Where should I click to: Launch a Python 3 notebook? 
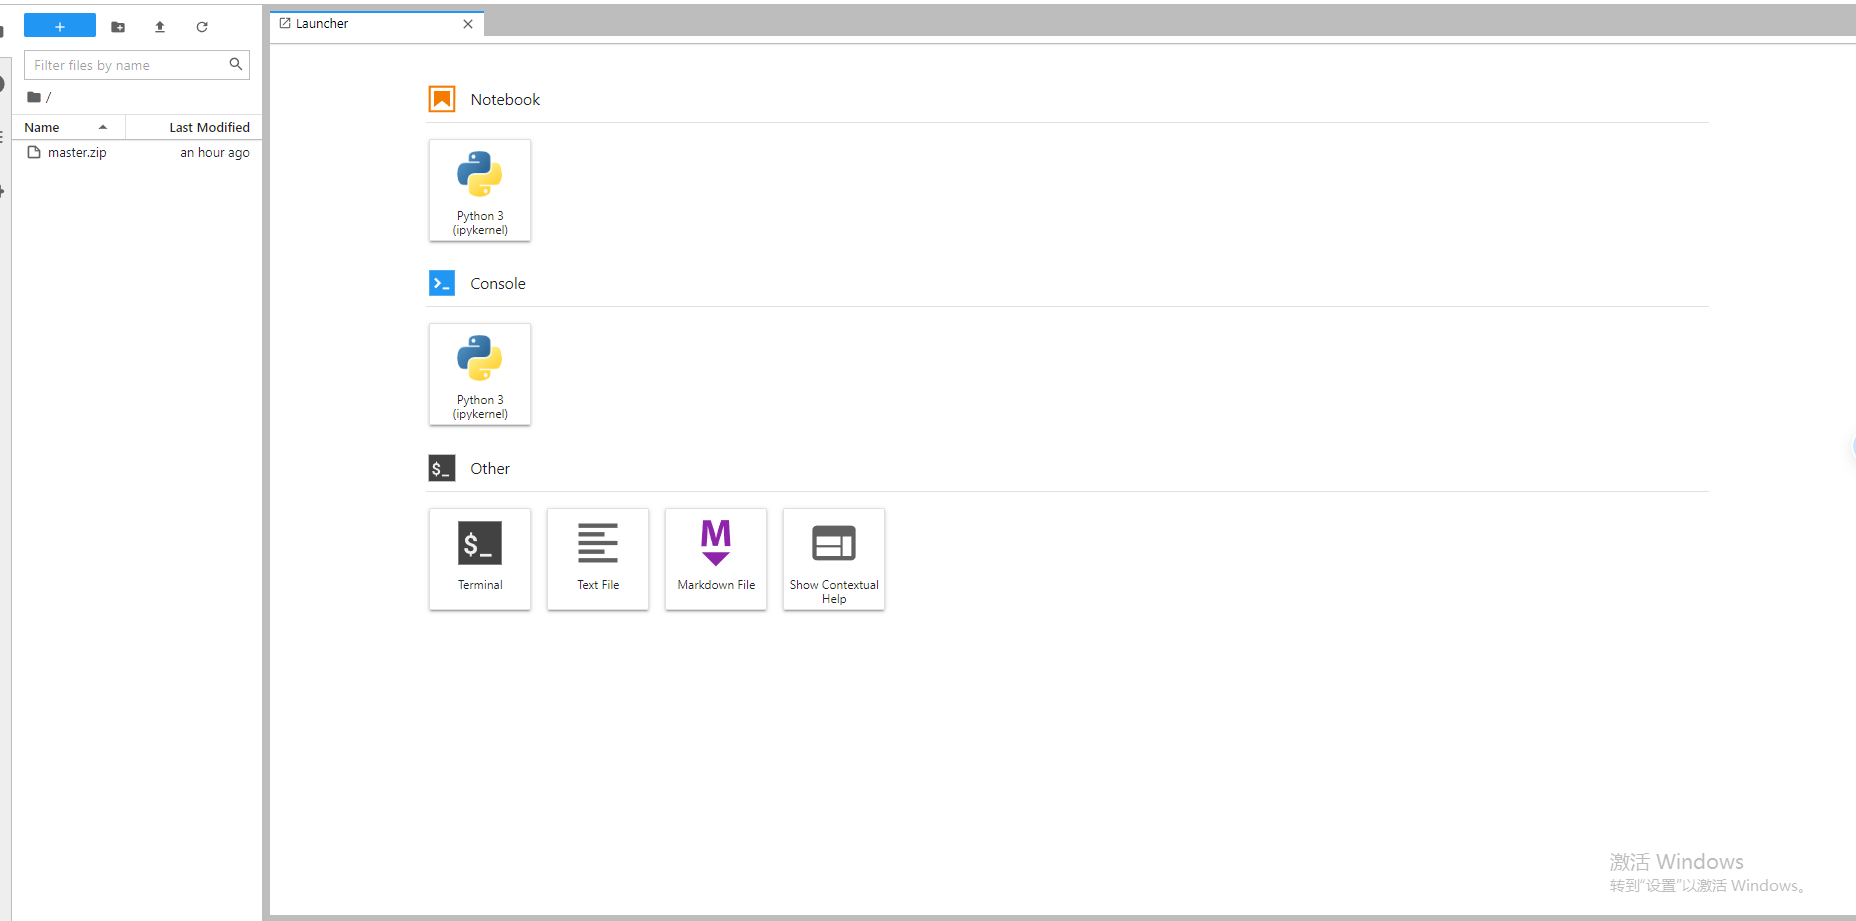(x=480, y=190)
